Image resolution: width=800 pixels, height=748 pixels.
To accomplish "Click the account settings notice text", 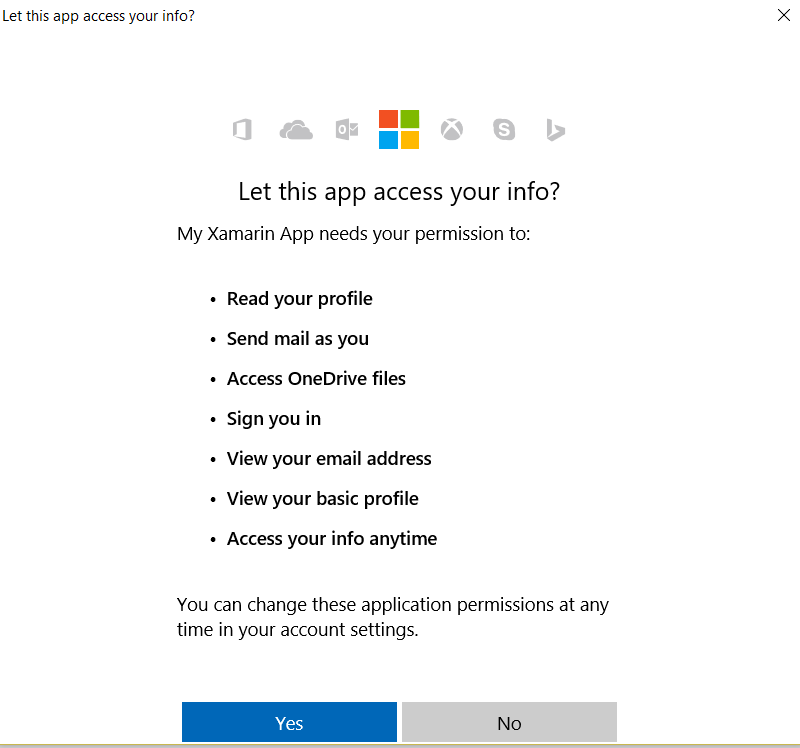I will (393, 617).
